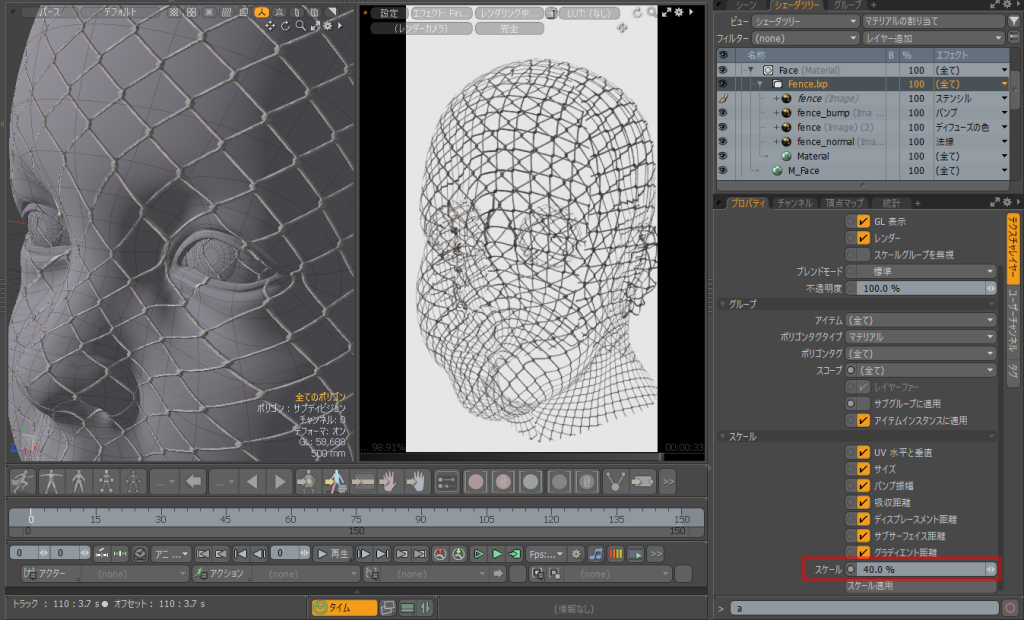
Task: Click the left-pointing hand pose icon
Action: pyautogui.click(x=391, y=481)
